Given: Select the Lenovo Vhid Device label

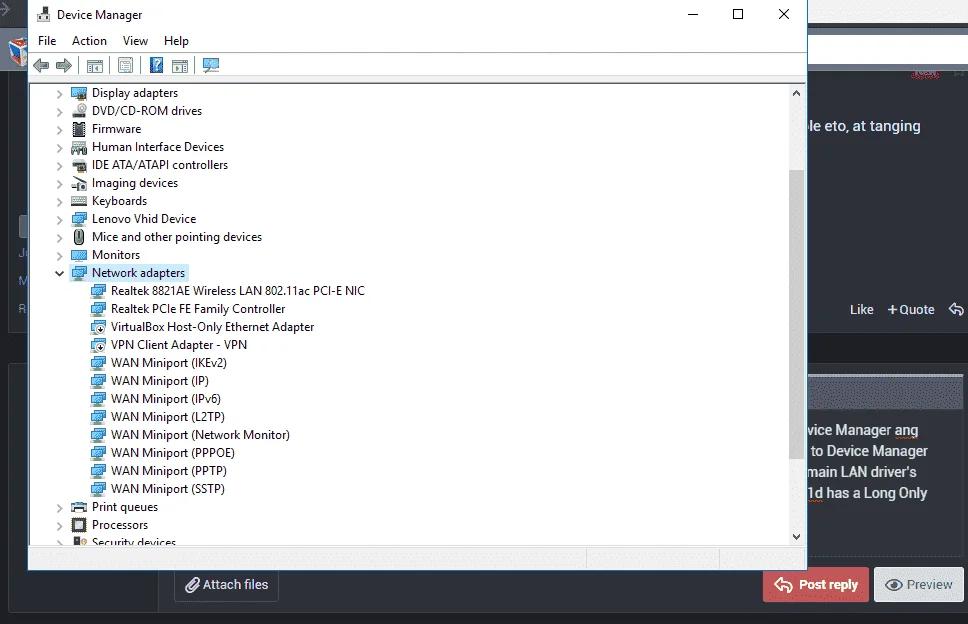Looking at the screenshot, I should [x=144, y=219].
